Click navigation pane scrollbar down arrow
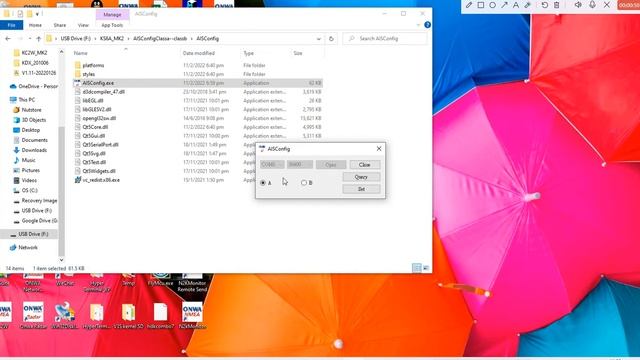Screen dimensions: 640x360 click(62, 260)
